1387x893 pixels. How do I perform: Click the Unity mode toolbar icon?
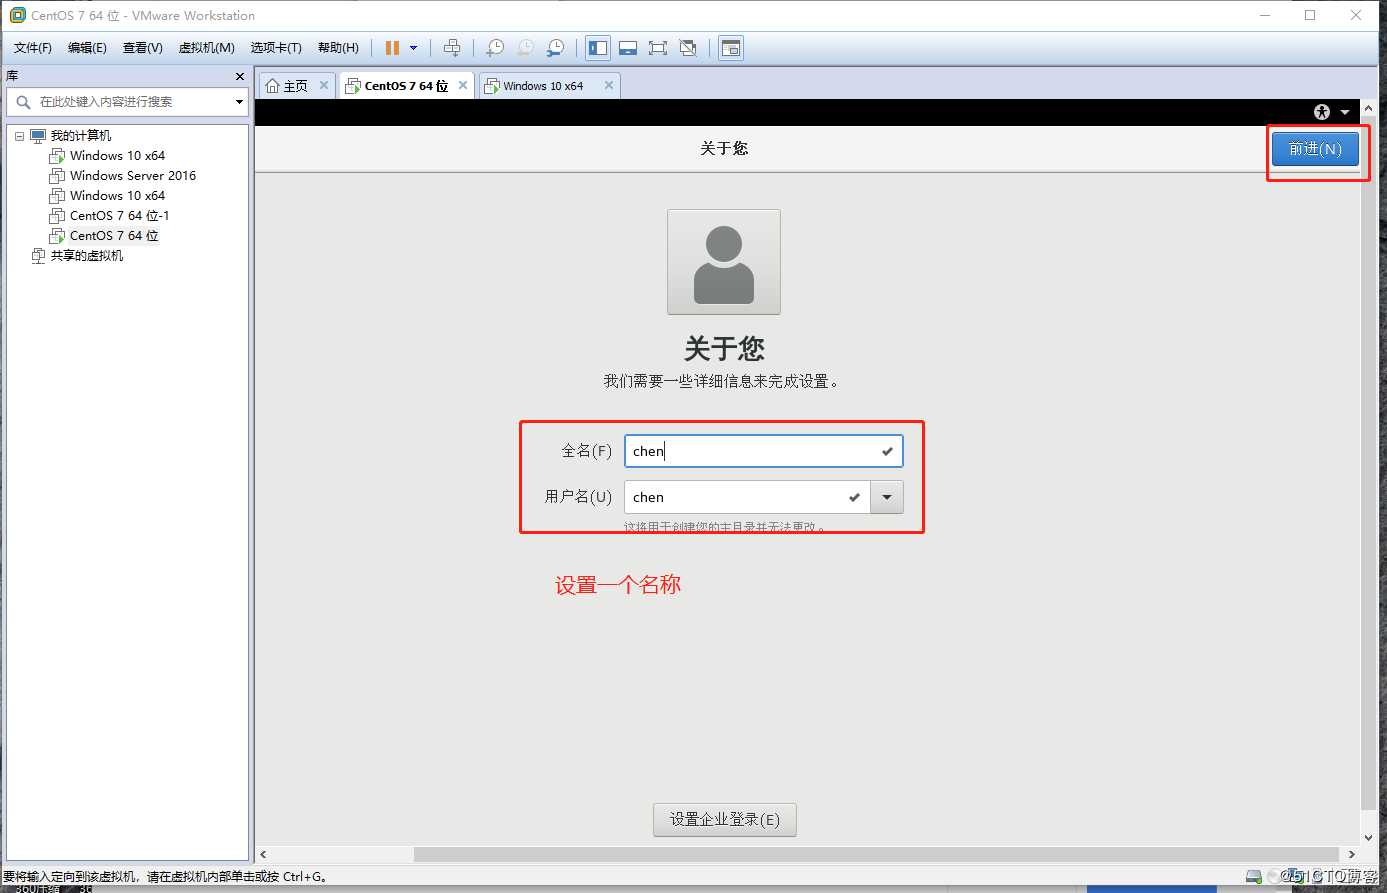(688, 48)
